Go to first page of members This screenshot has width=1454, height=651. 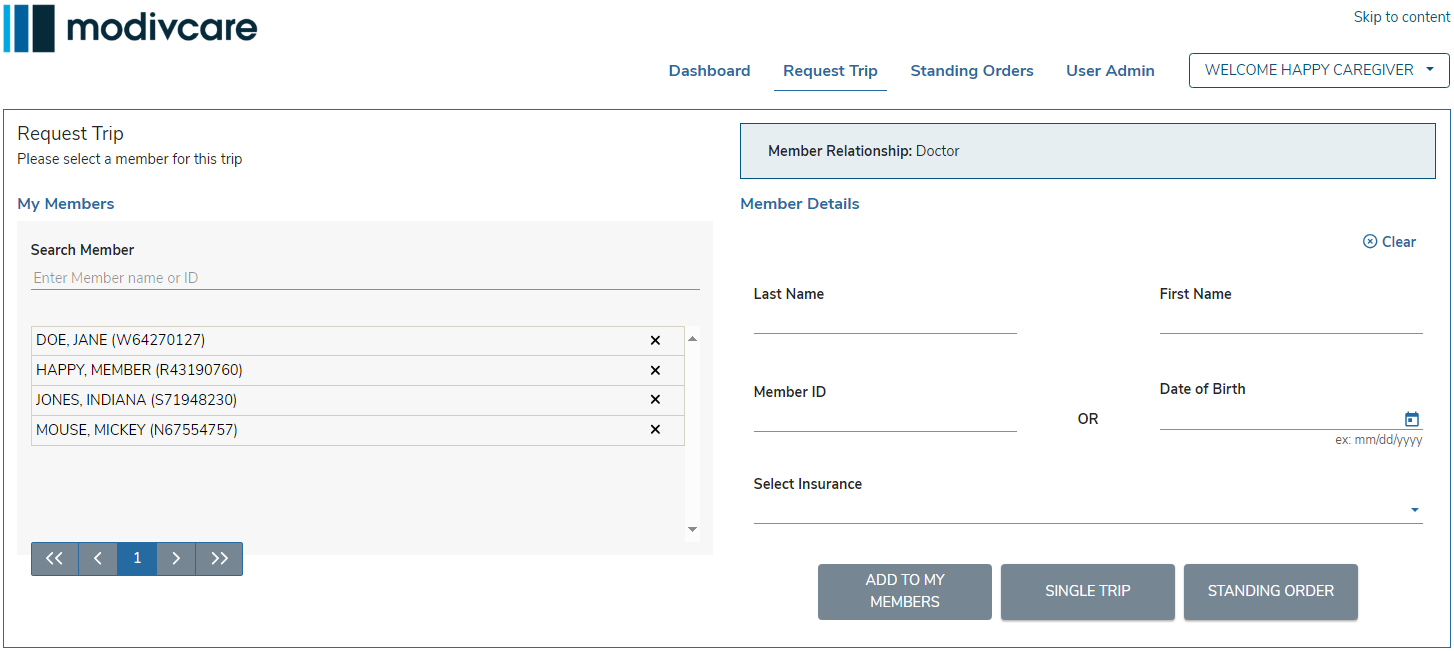click(55, 559)
